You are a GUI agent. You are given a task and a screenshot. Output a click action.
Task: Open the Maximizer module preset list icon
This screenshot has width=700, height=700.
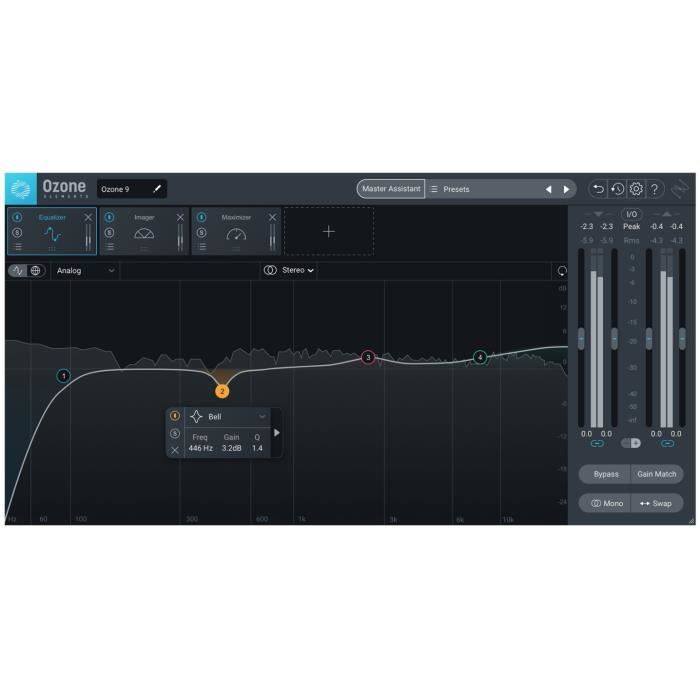[x=202, y=247]
